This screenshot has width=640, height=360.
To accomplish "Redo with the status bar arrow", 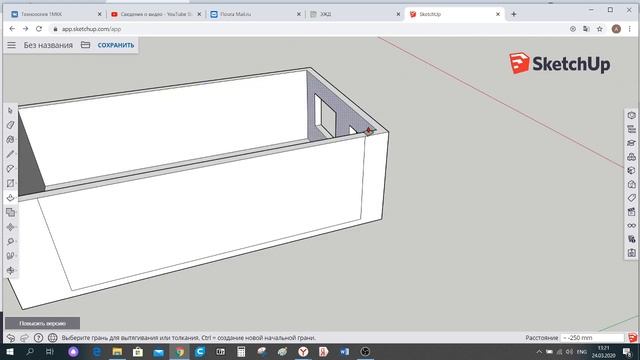I will 24,338.
